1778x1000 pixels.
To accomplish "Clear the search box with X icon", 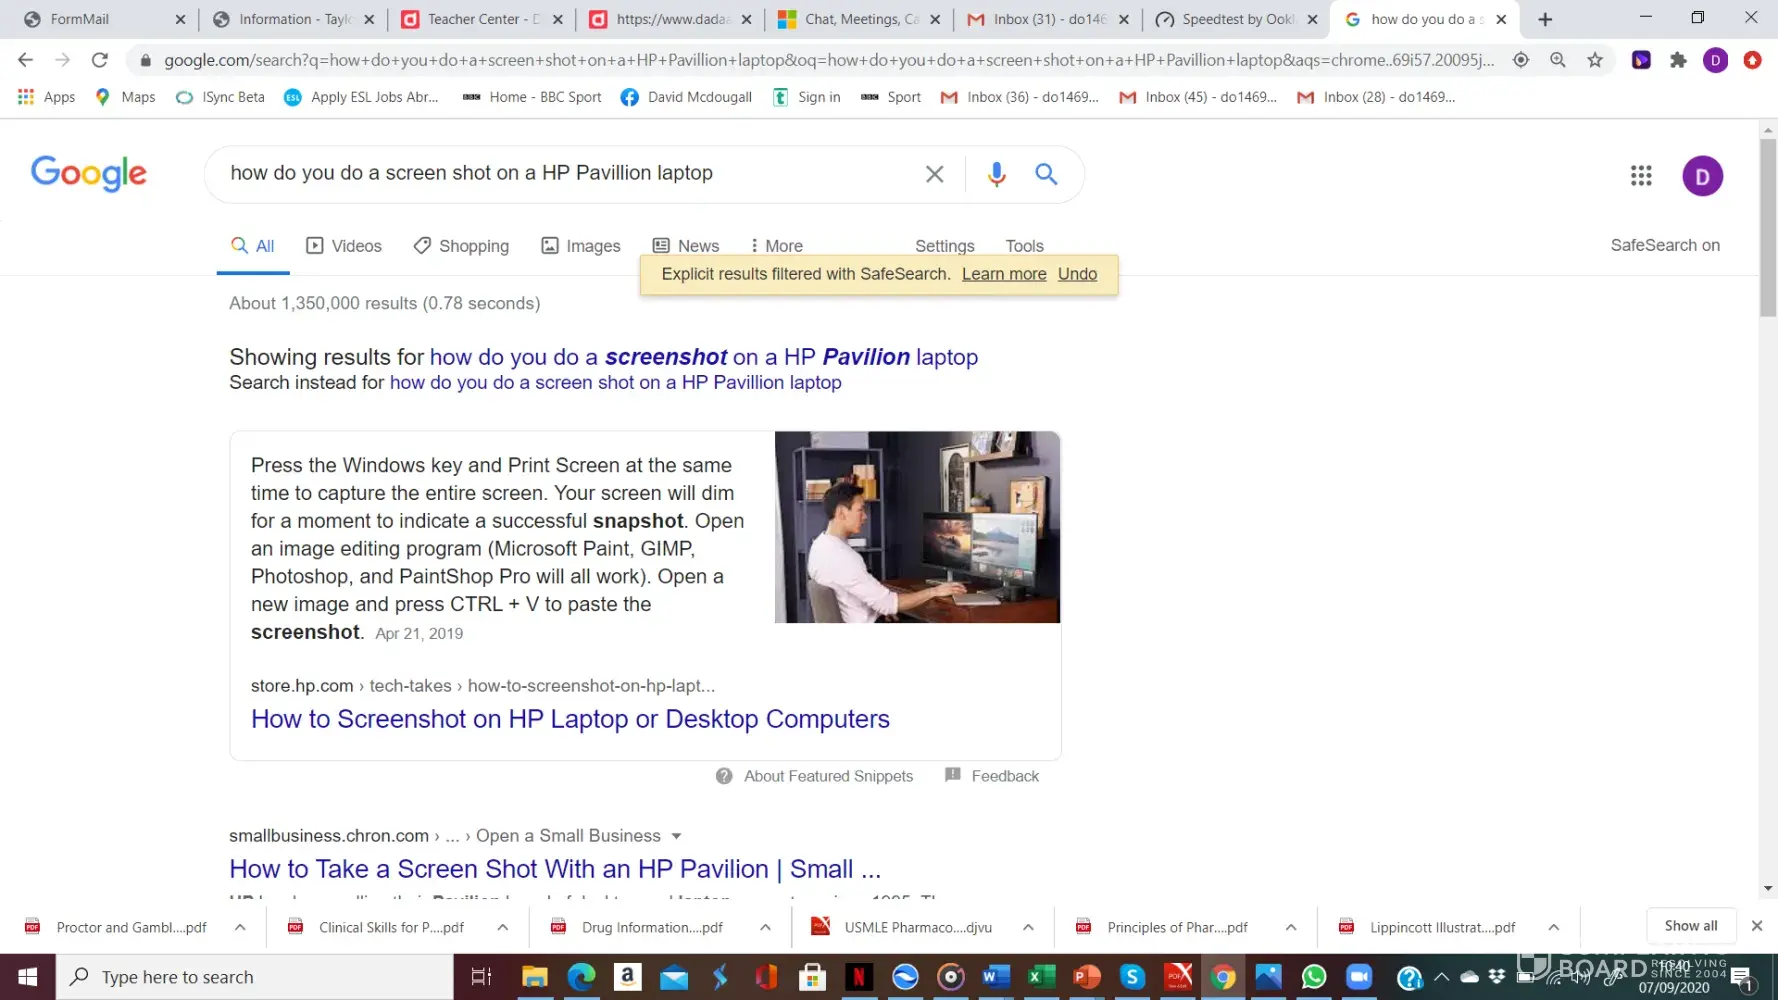I will [934, 174].
